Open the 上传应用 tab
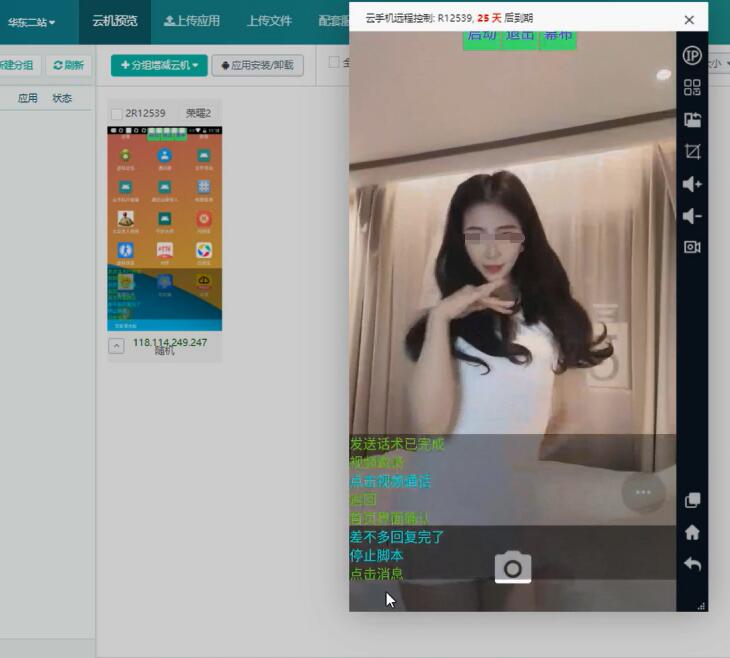 click(192, 21)
